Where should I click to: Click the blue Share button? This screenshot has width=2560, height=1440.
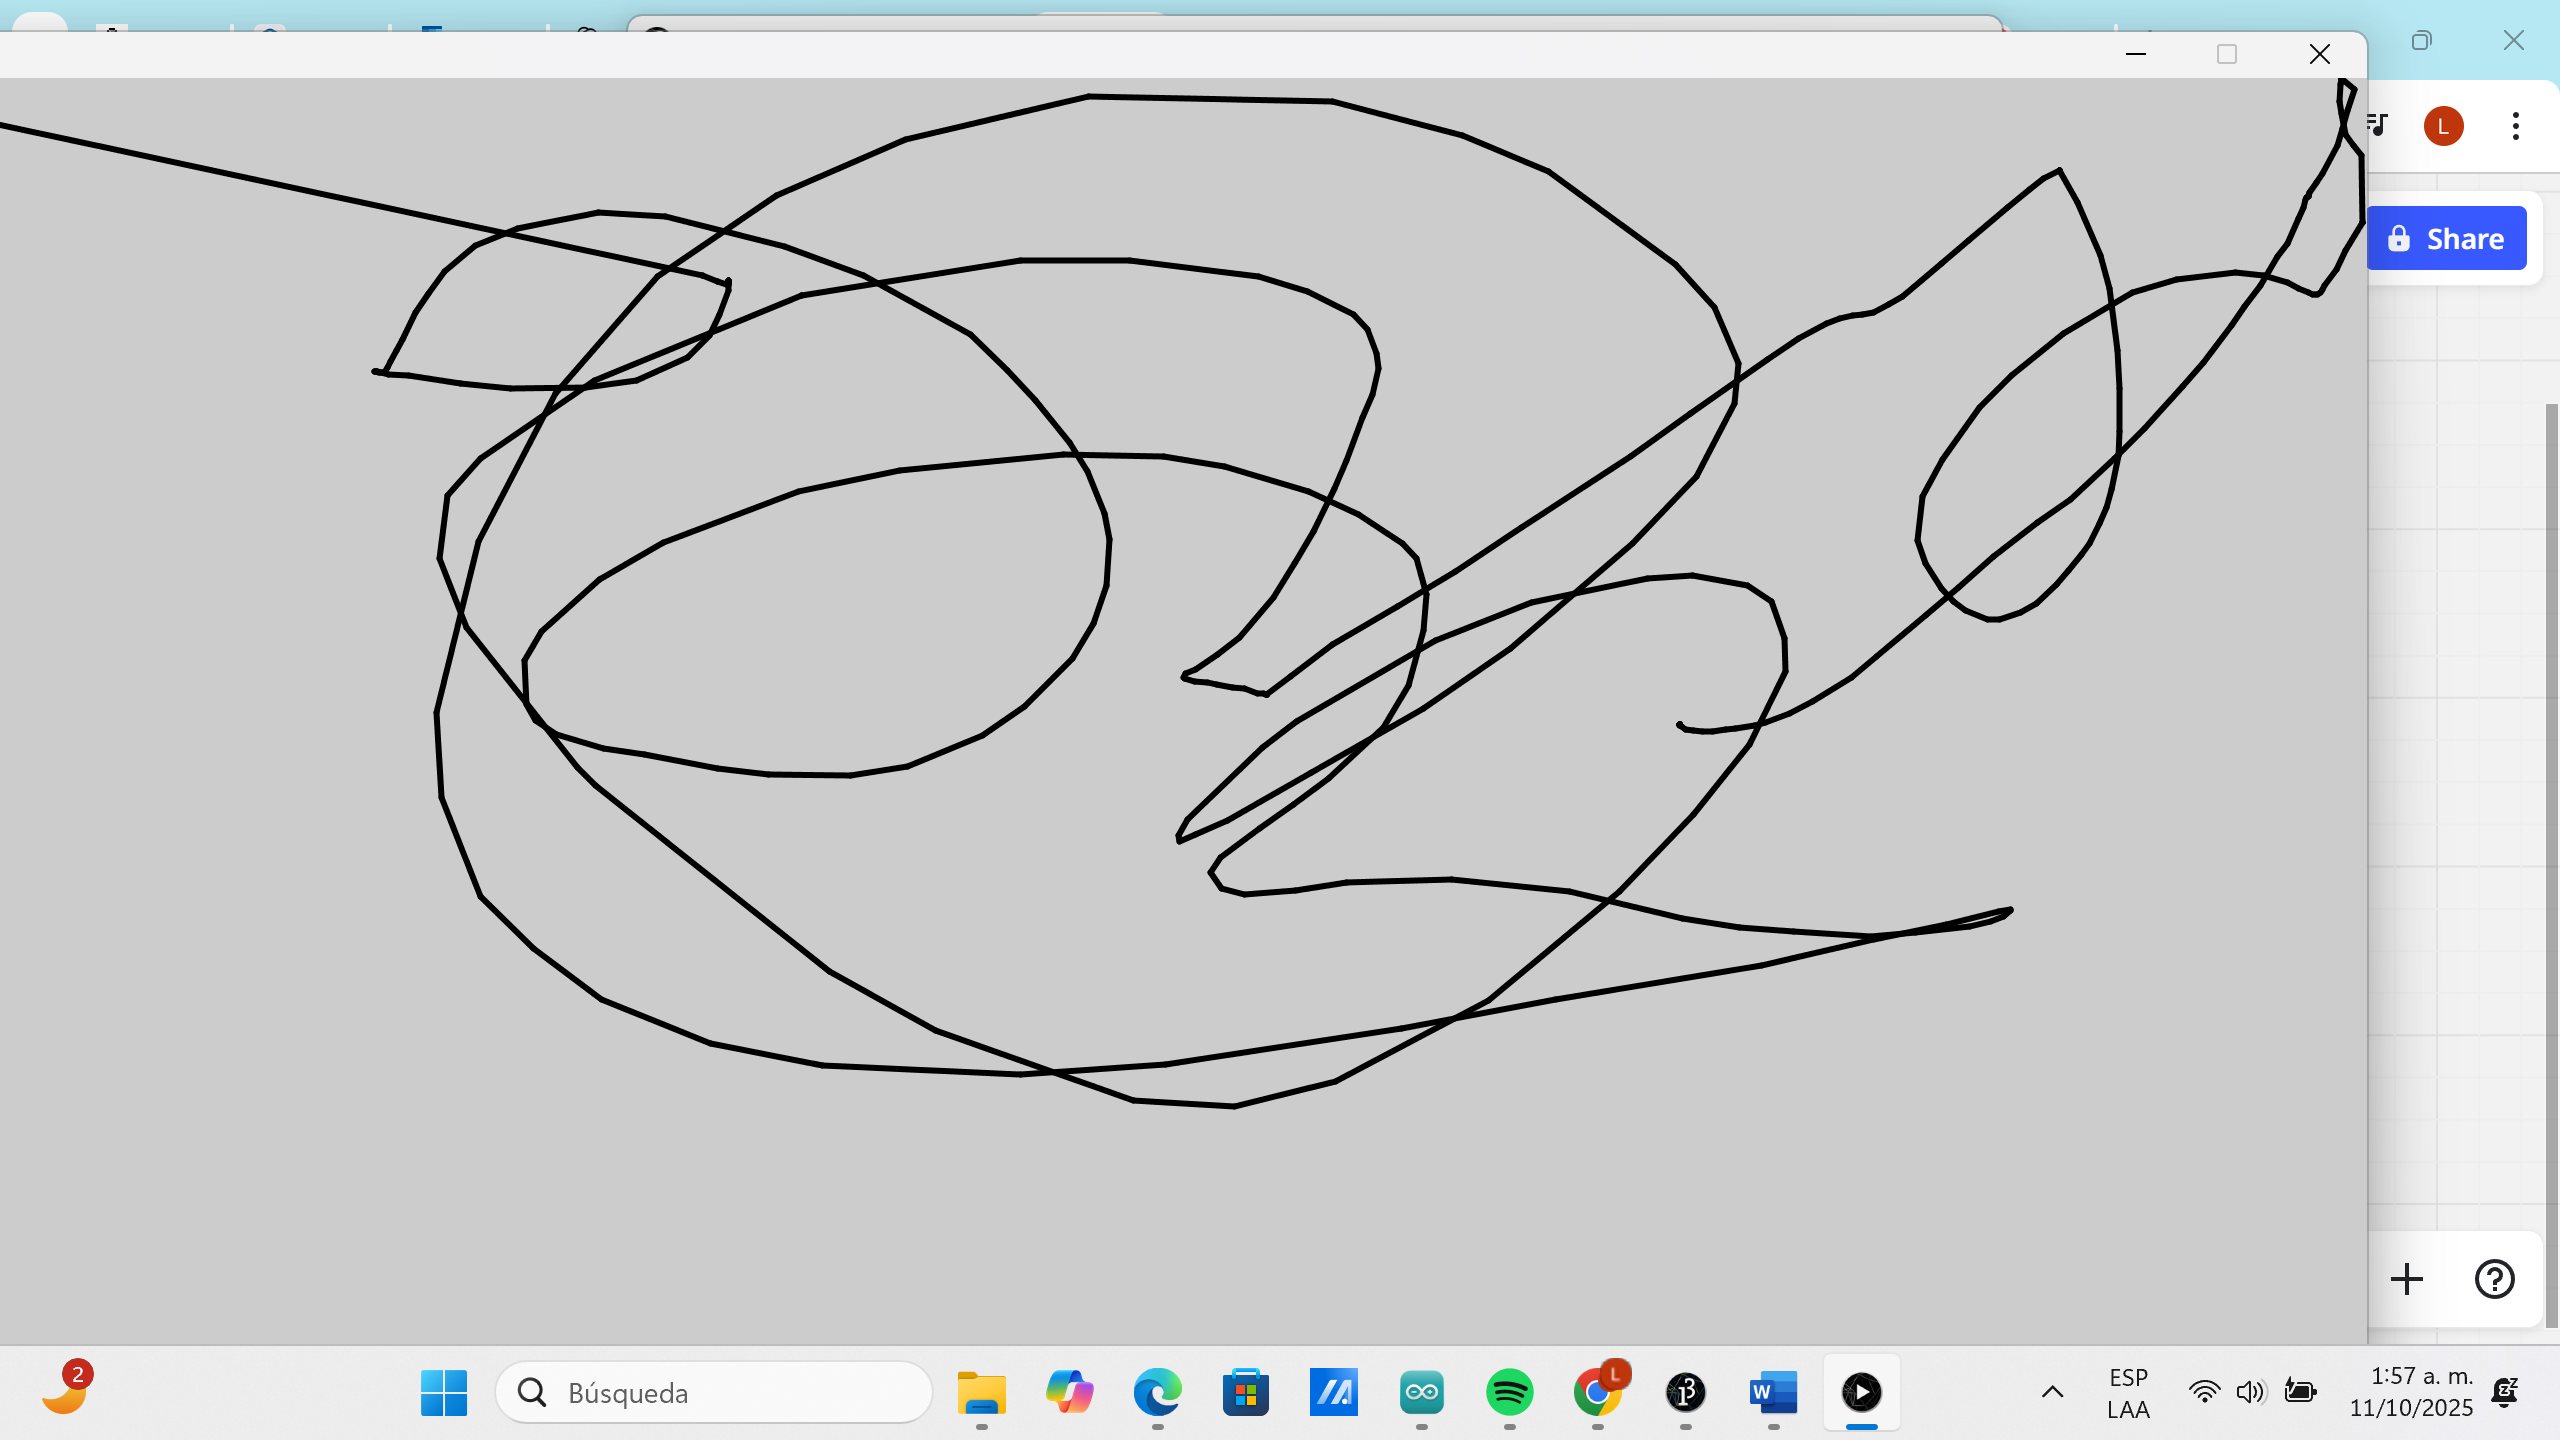click(2446, 239)
